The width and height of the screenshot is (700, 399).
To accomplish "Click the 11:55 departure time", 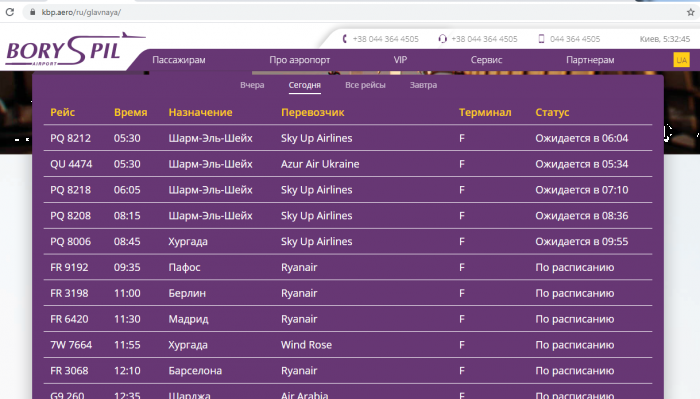I will tap(127, 345).
